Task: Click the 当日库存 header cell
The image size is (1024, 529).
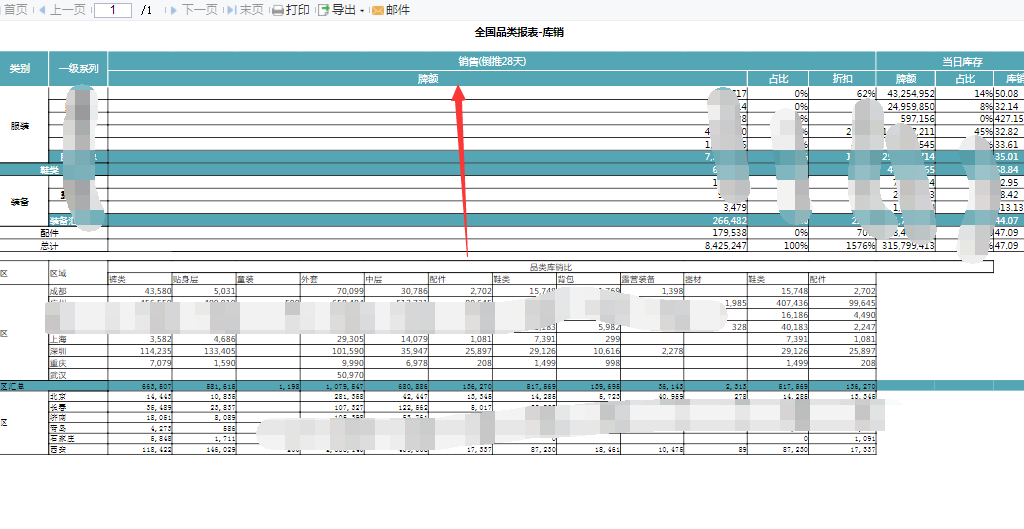Action: click(x=961, y=61)
